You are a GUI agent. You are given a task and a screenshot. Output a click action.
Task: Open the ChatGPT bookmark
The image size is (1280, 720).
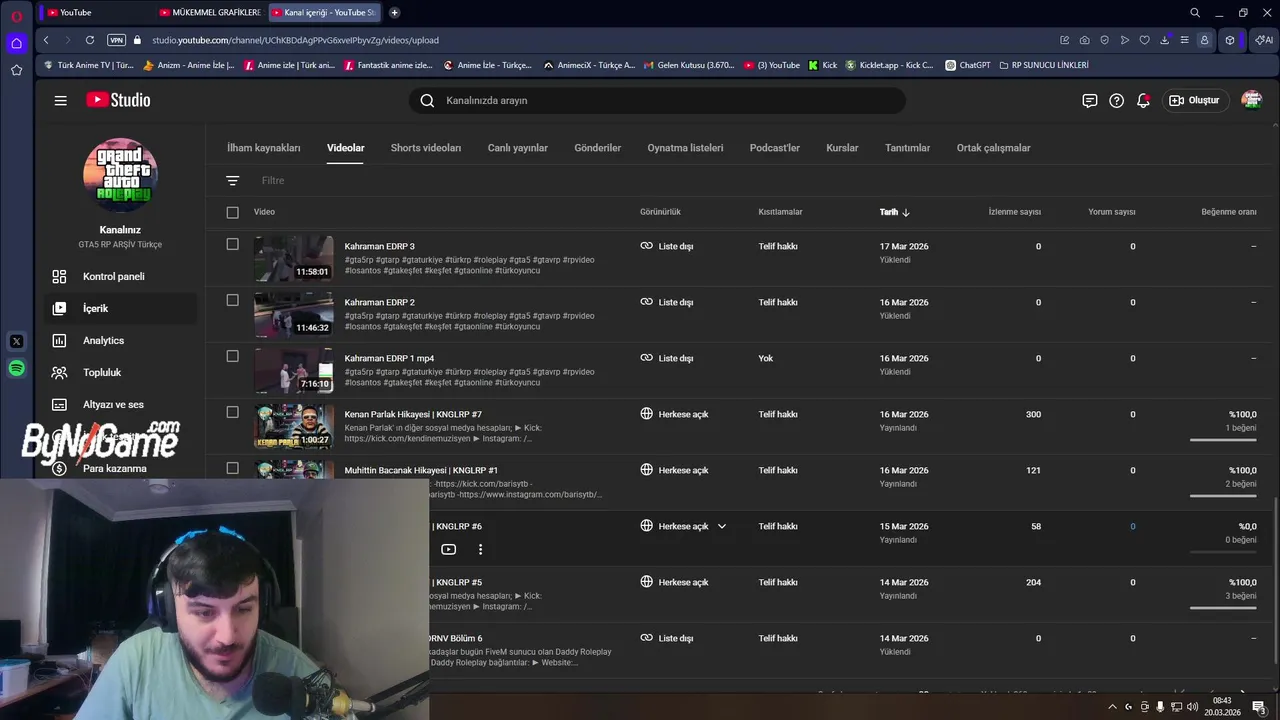coord(968,65)
